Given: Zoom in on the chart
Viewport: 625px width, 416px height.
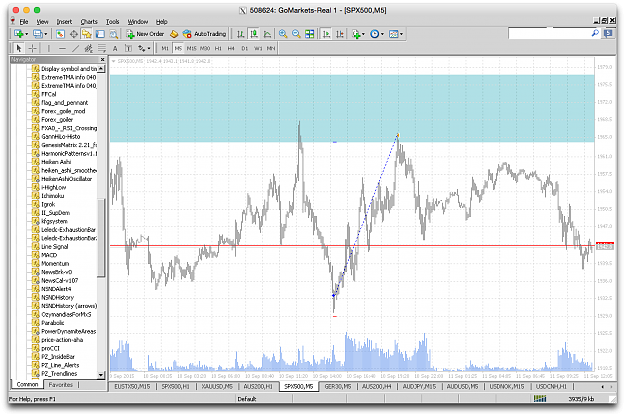Looking at the screenshot, I should (x=283, y=34).
